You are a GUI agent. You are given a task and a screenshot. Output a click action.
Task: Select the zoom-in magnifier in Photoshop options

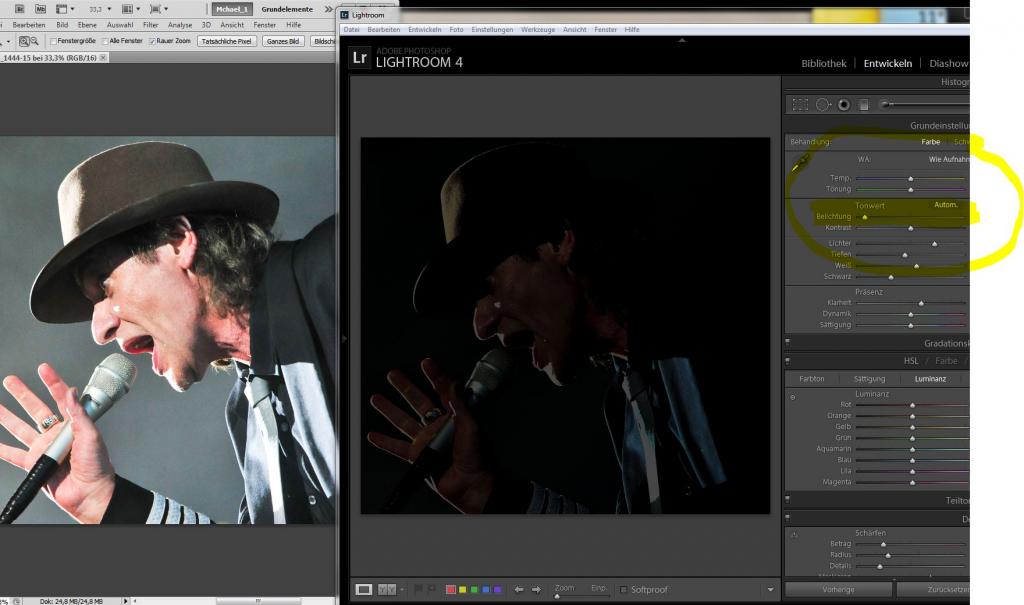(24, 41)
